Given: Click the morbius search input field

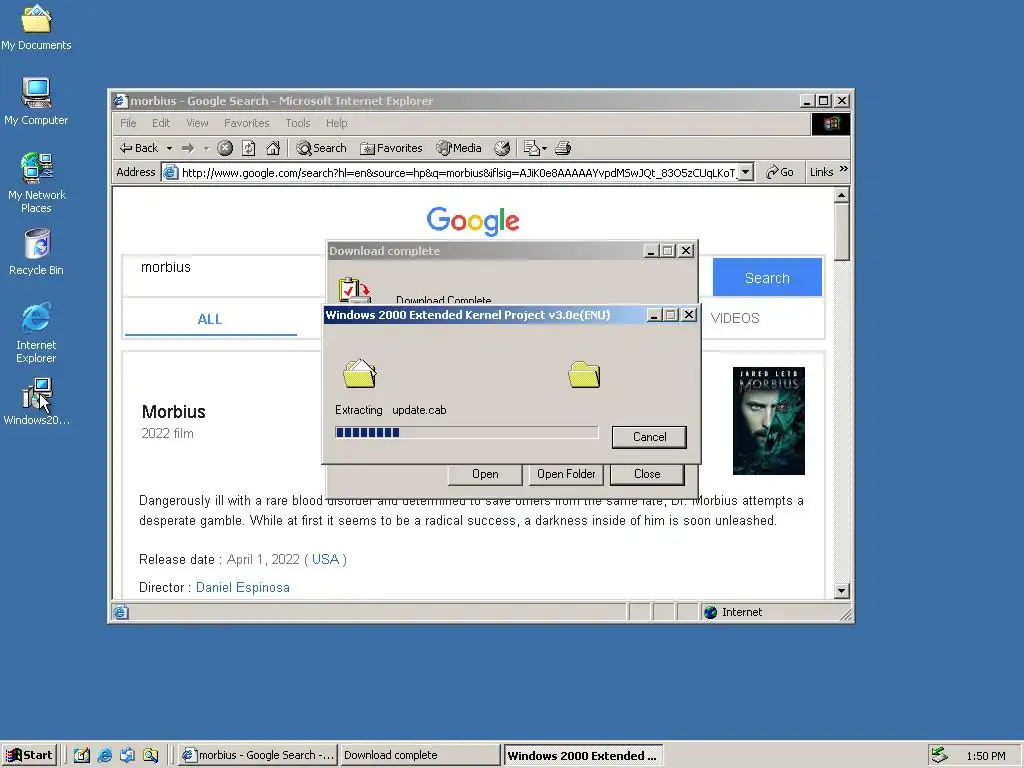Looking at the screenshot, I should coord(225,275).
